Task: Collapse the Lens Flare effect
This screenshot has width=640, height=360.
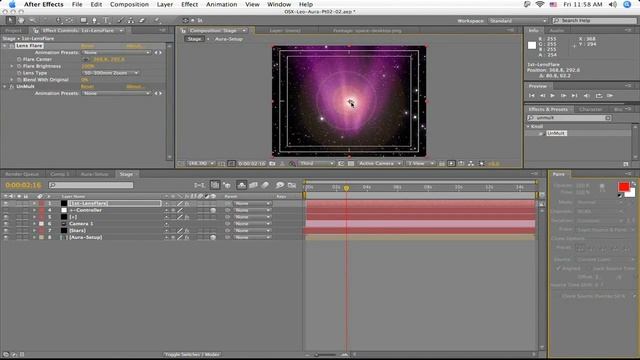Action: (5, 46)
